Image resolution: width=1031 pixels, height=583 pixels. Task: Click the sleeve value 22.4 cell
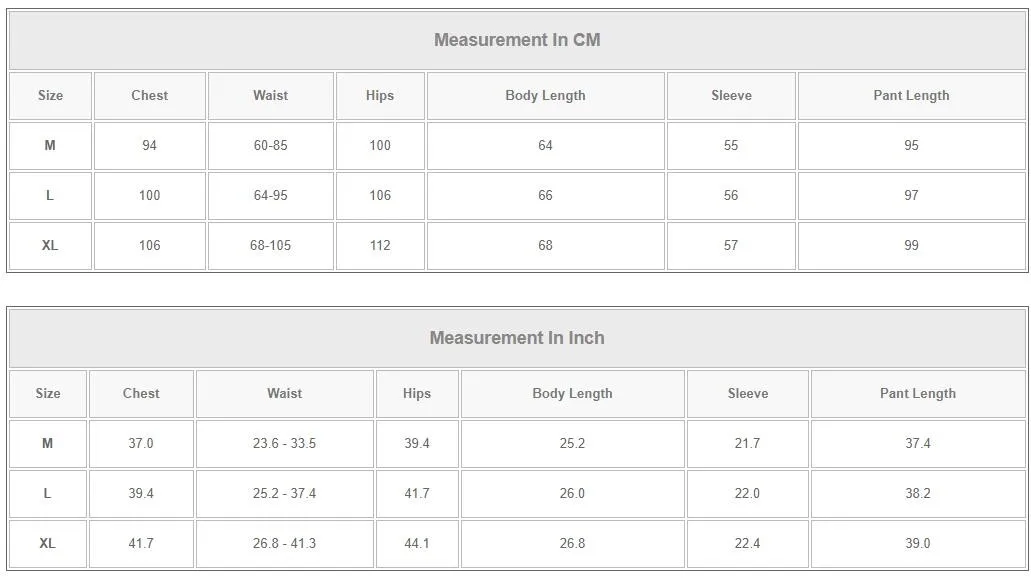747,544
